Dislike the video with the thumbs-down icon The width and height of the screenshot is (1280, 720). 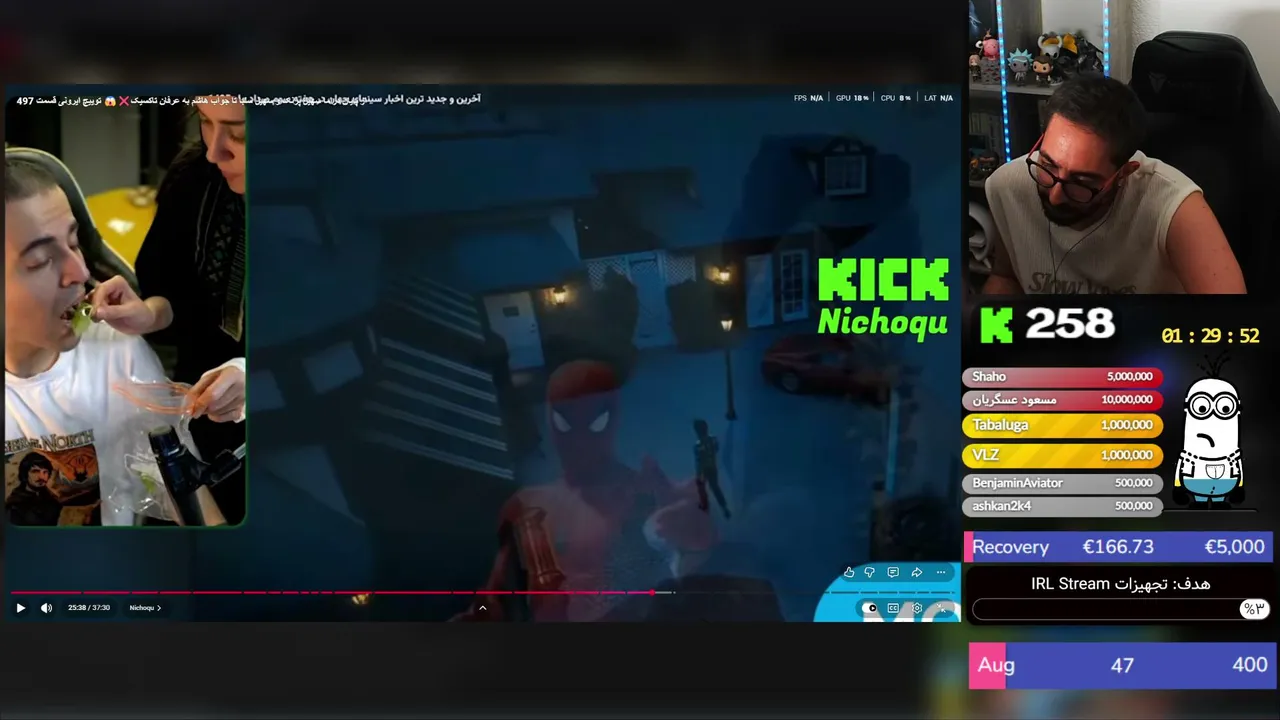(870, 572)
